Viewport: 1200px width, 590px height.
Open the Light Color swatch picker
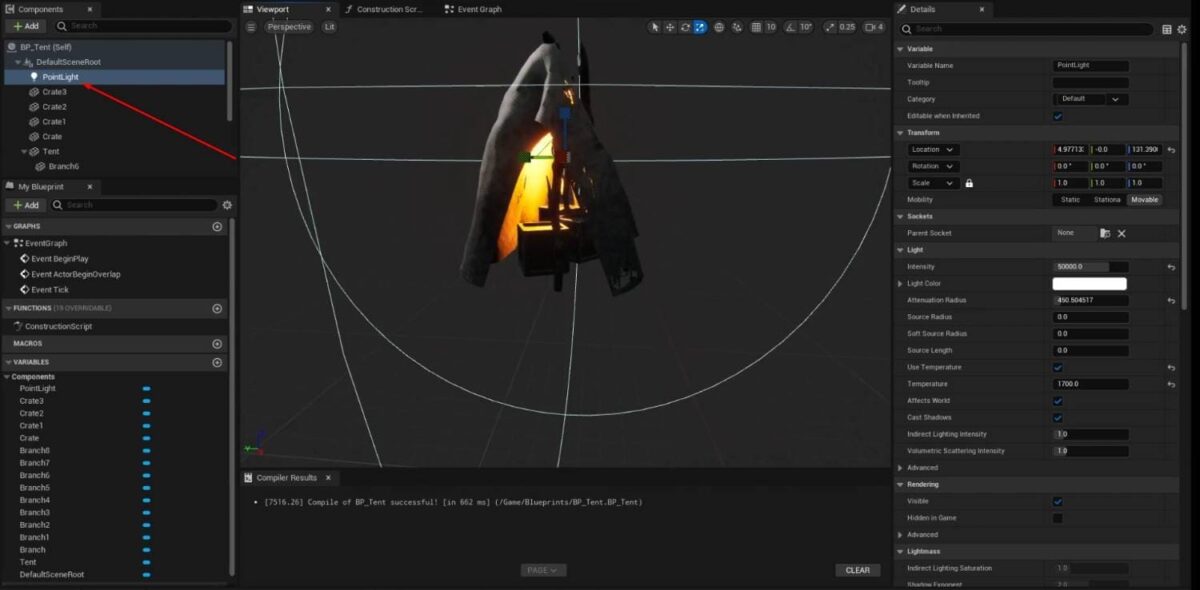pos(1090,283)
